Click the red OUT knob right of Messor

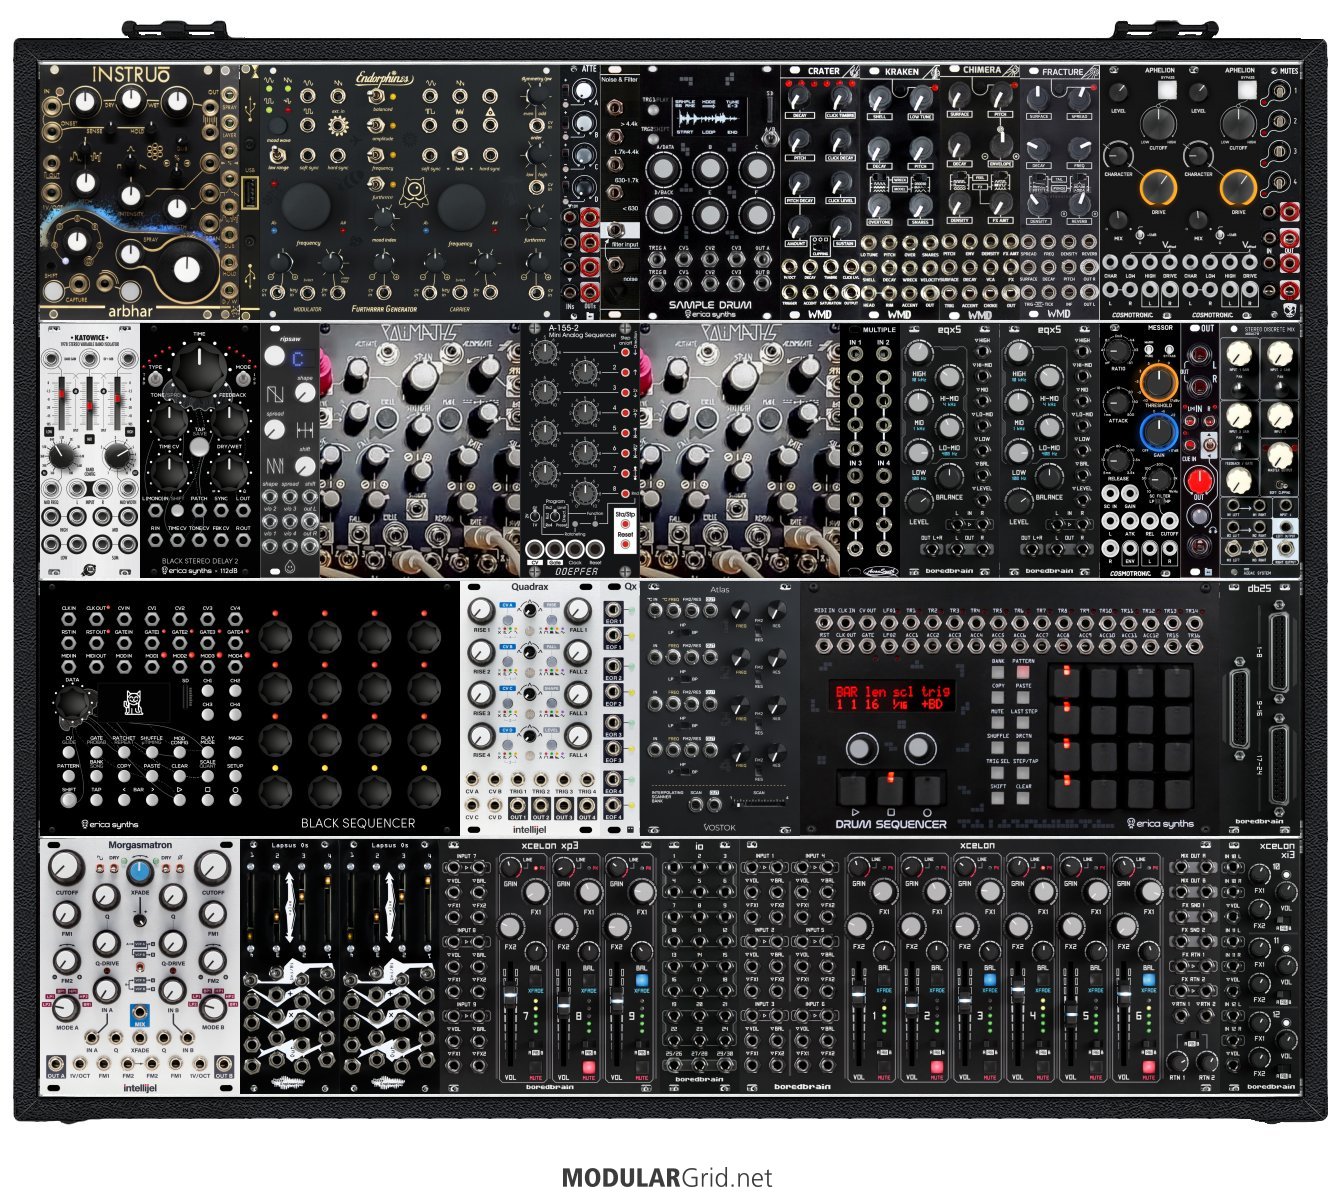(x=1198, y=481)
